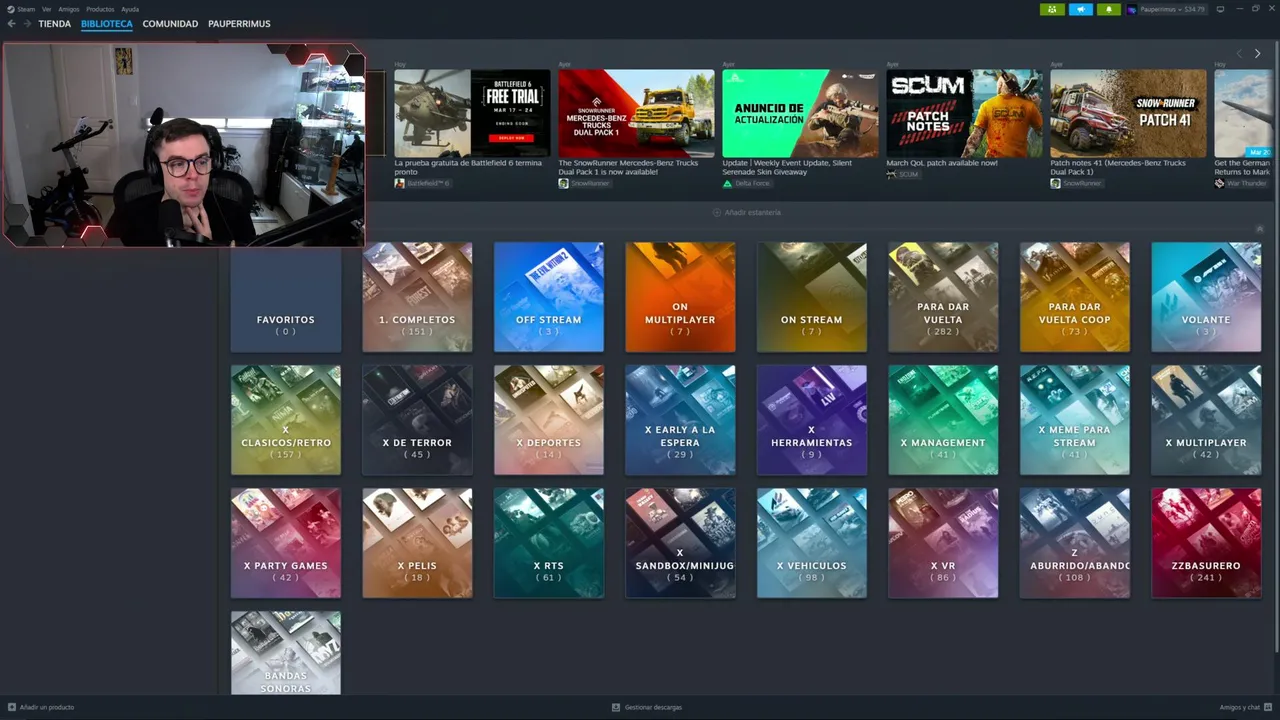Click the Delta Force game tag
Image resolution: width=1280 pixels, height=720 pixels.
[746, 184]
